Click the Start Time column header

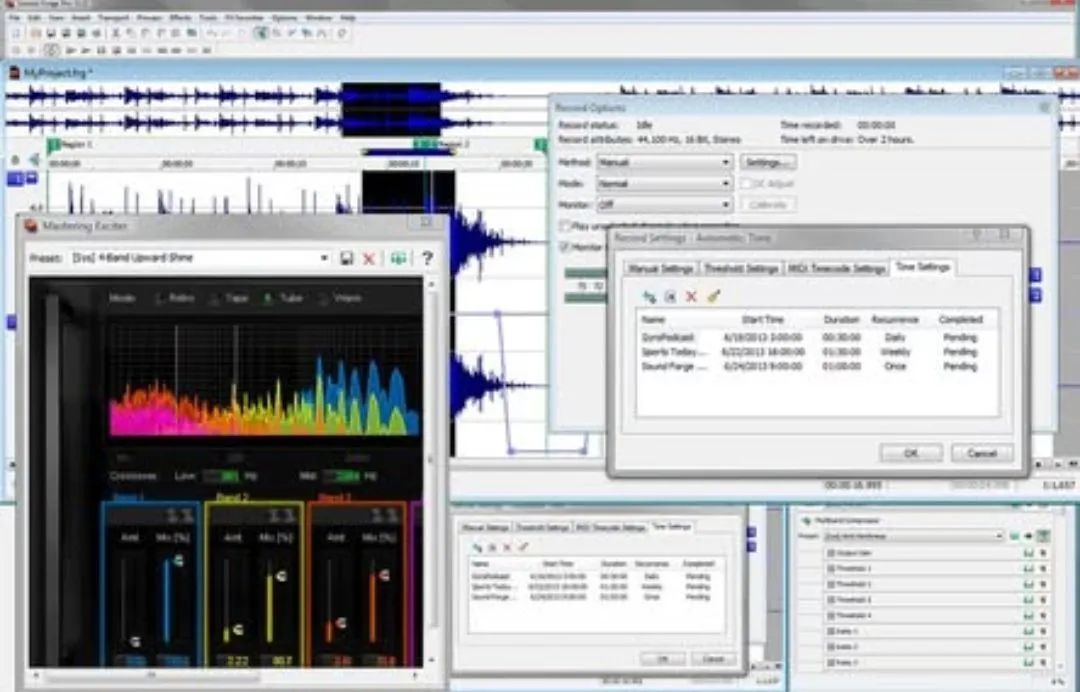pos(762,319)
